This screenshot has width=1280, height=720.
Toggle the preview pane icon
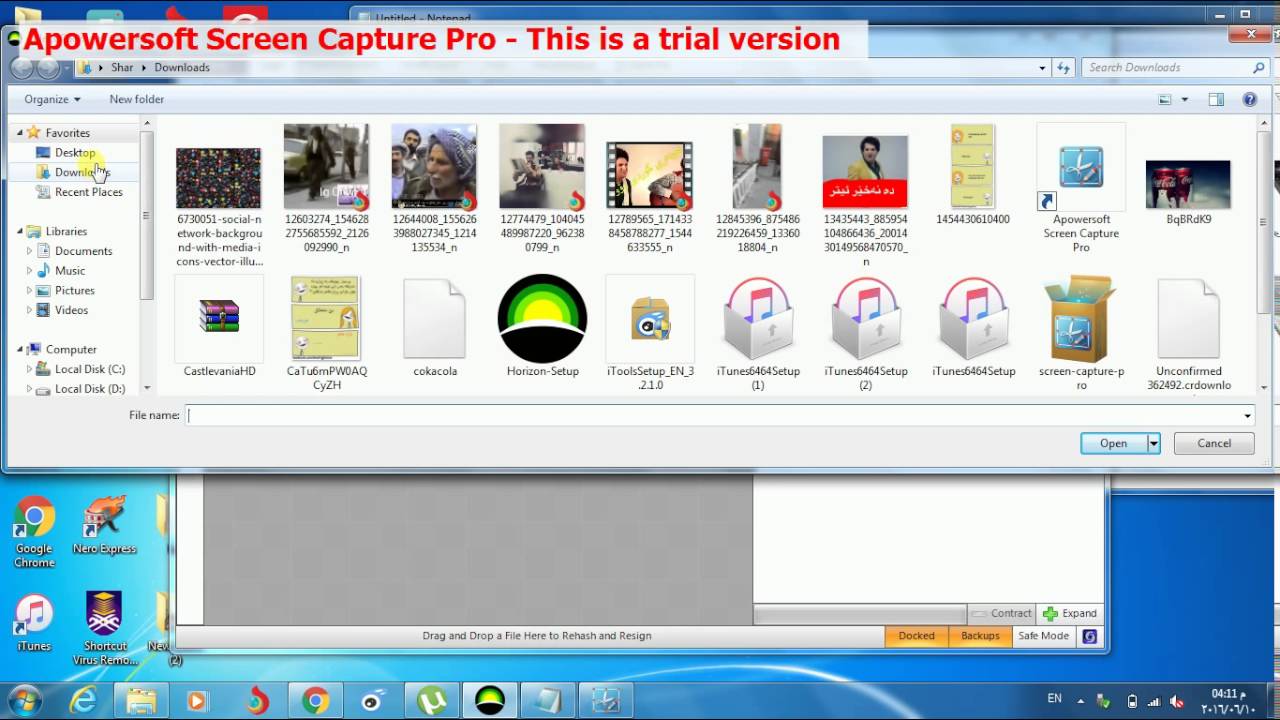coord(1216,99)
